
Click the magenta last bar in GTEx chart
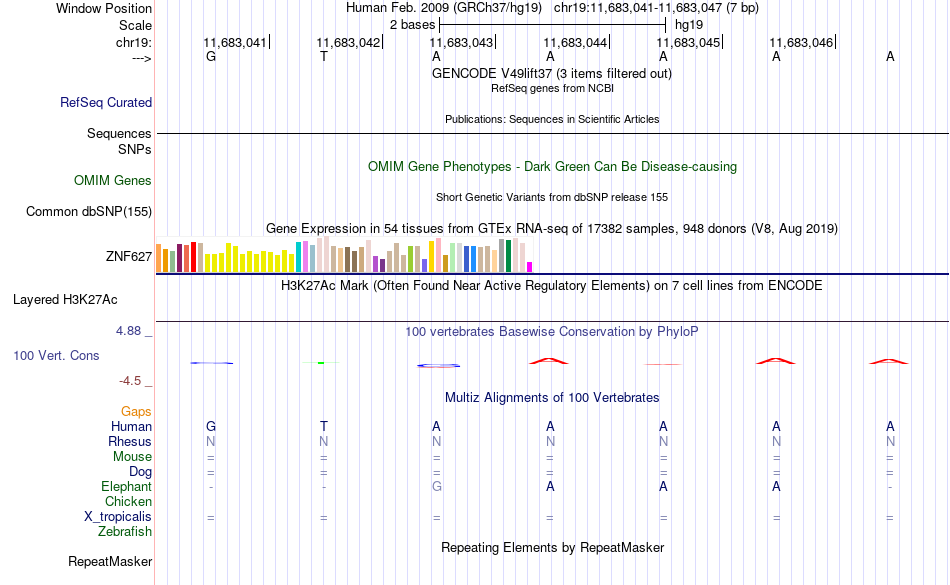click(x=530, y=267)
